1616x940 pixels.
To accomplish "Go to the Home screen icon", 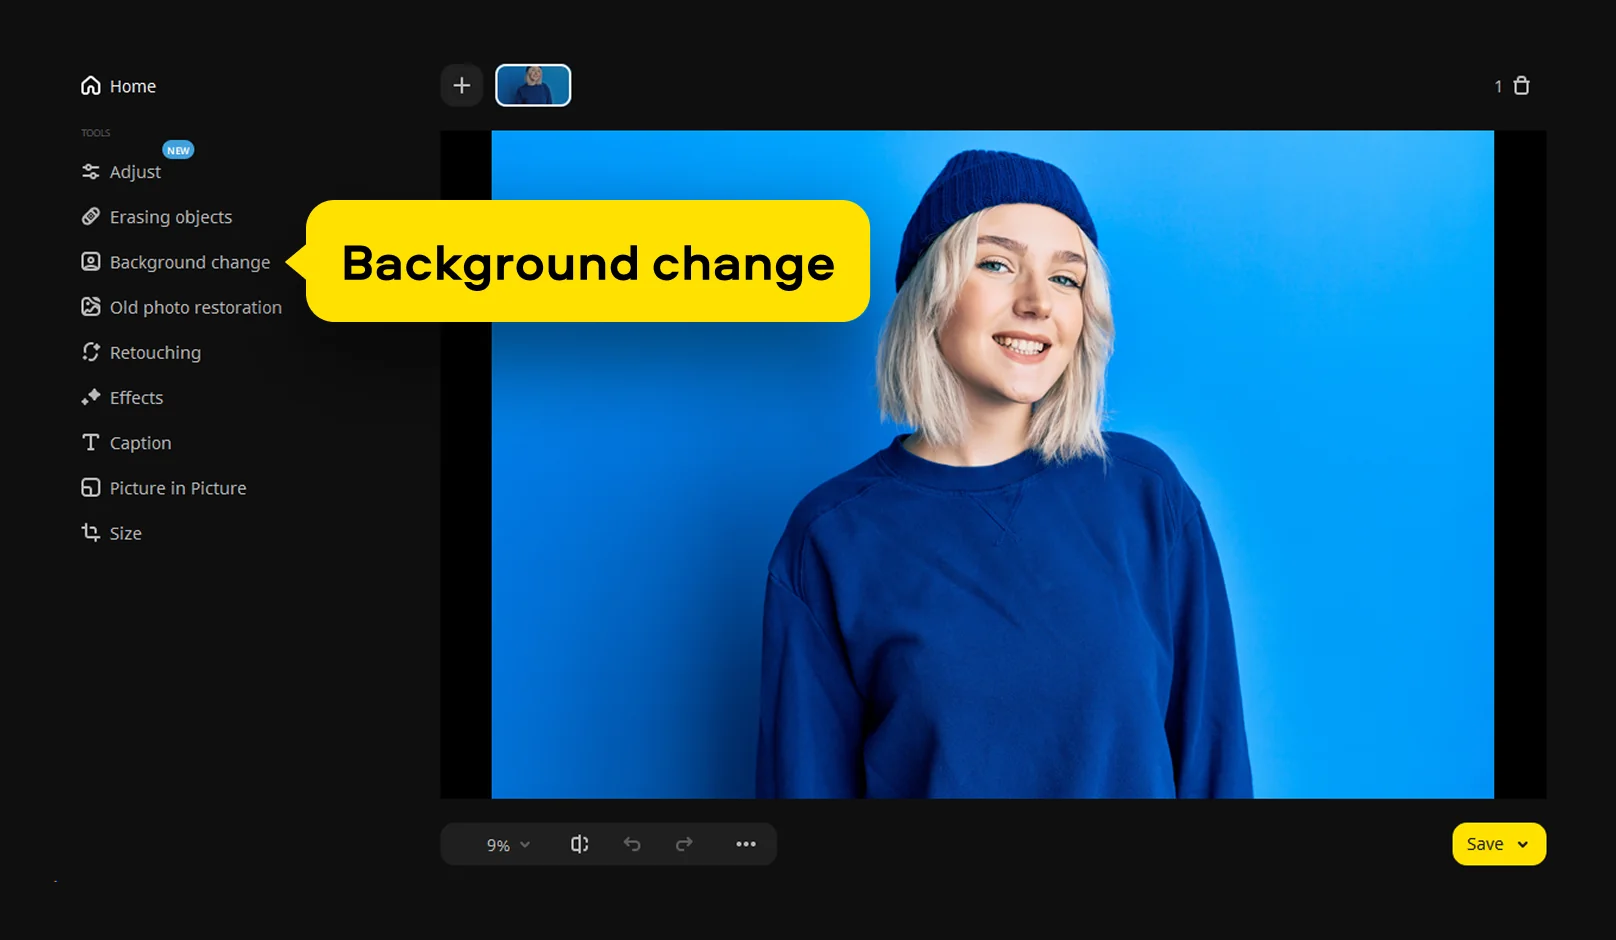I will [91, 86].
